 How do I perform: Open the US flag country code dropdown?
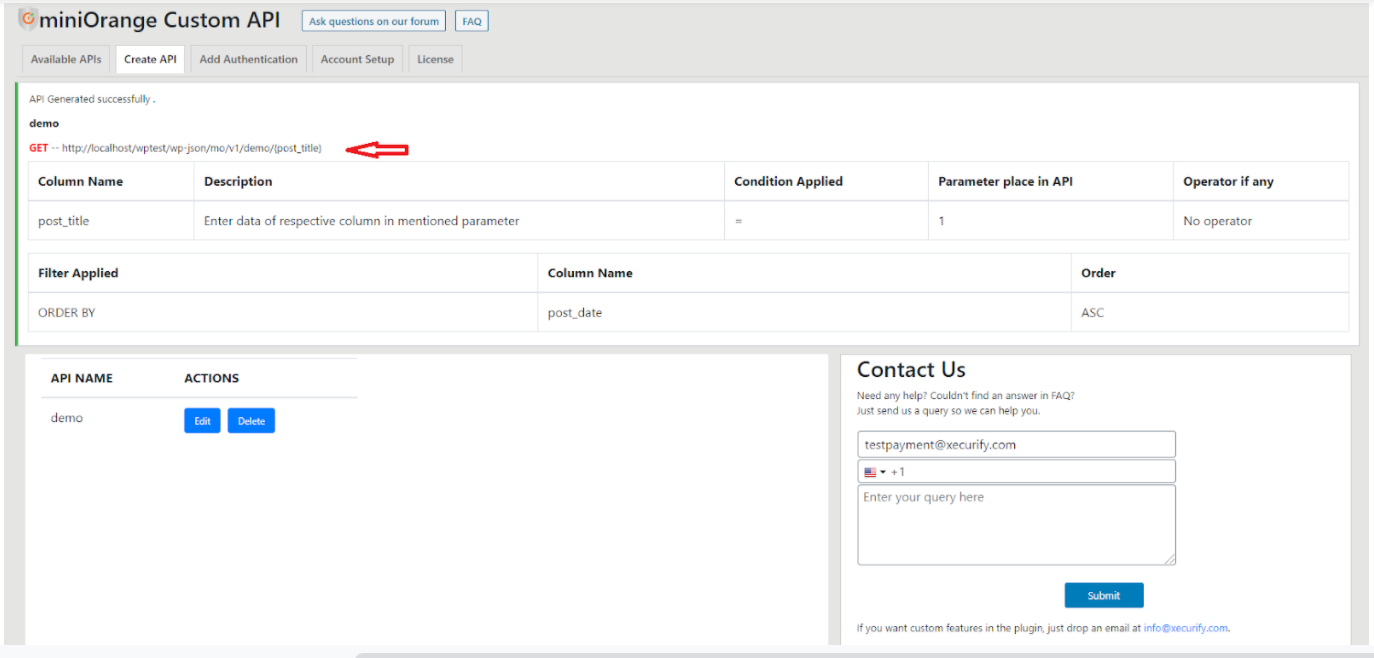(875, 472)
